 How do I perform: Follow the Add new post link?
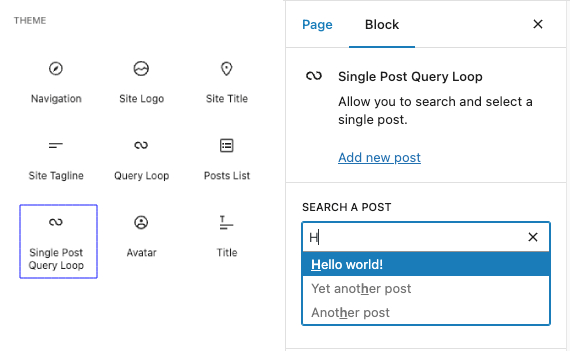coord(379,157)
